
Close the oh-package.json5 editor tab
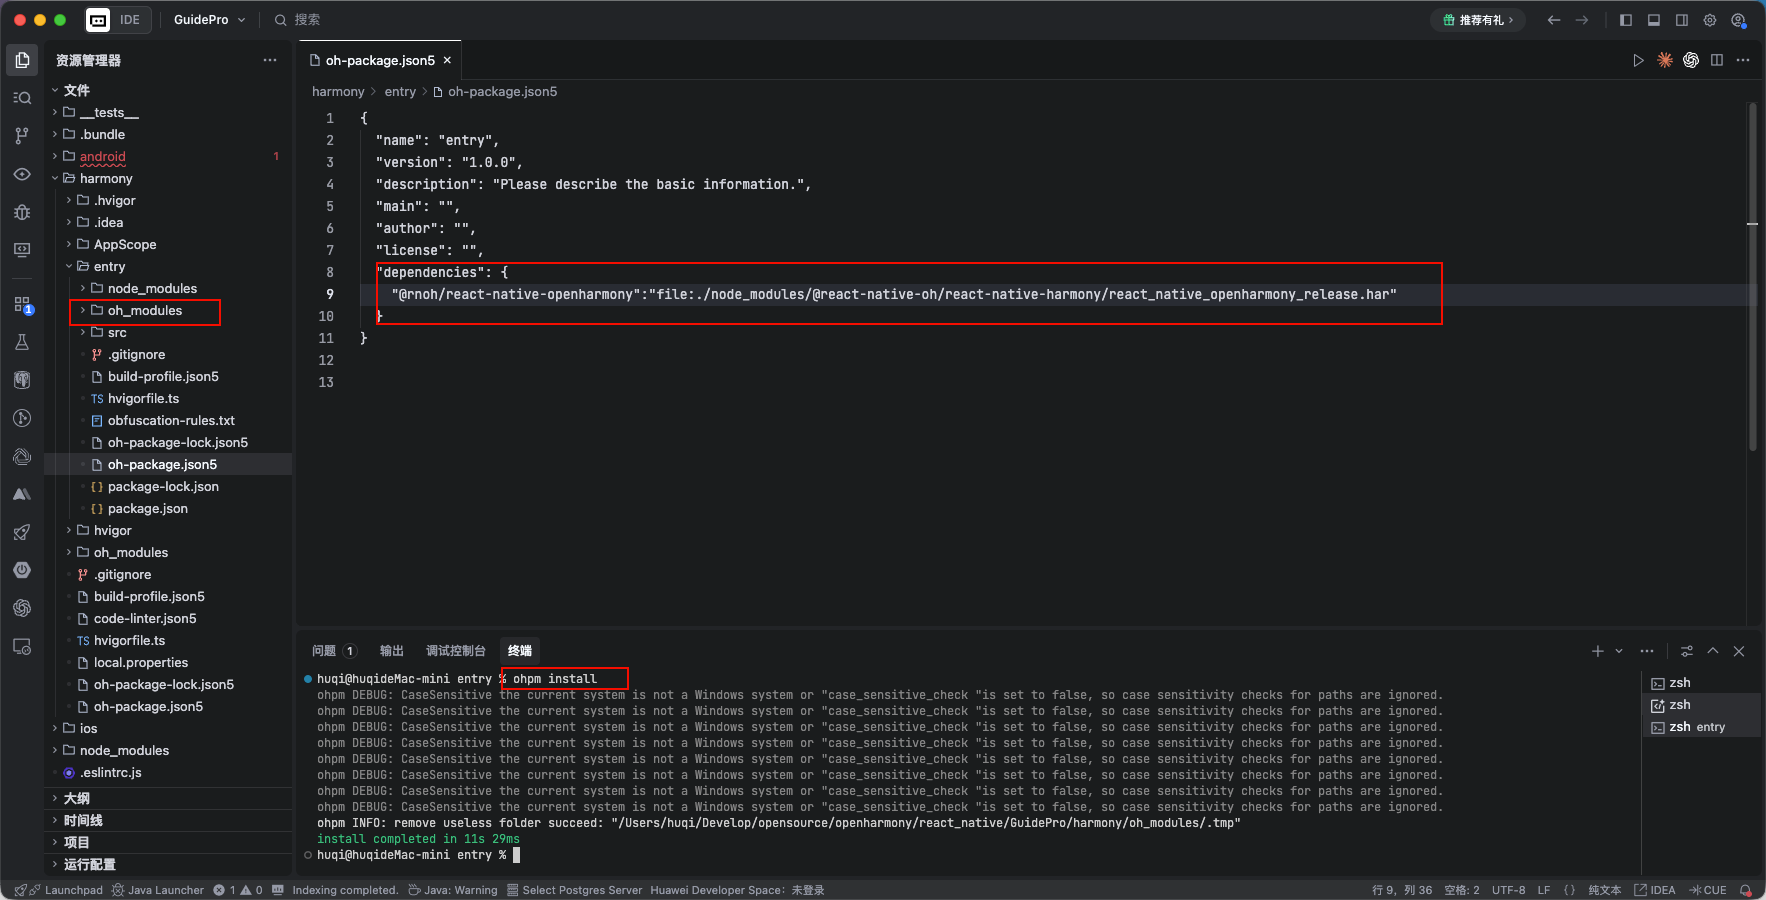point(447,60)
